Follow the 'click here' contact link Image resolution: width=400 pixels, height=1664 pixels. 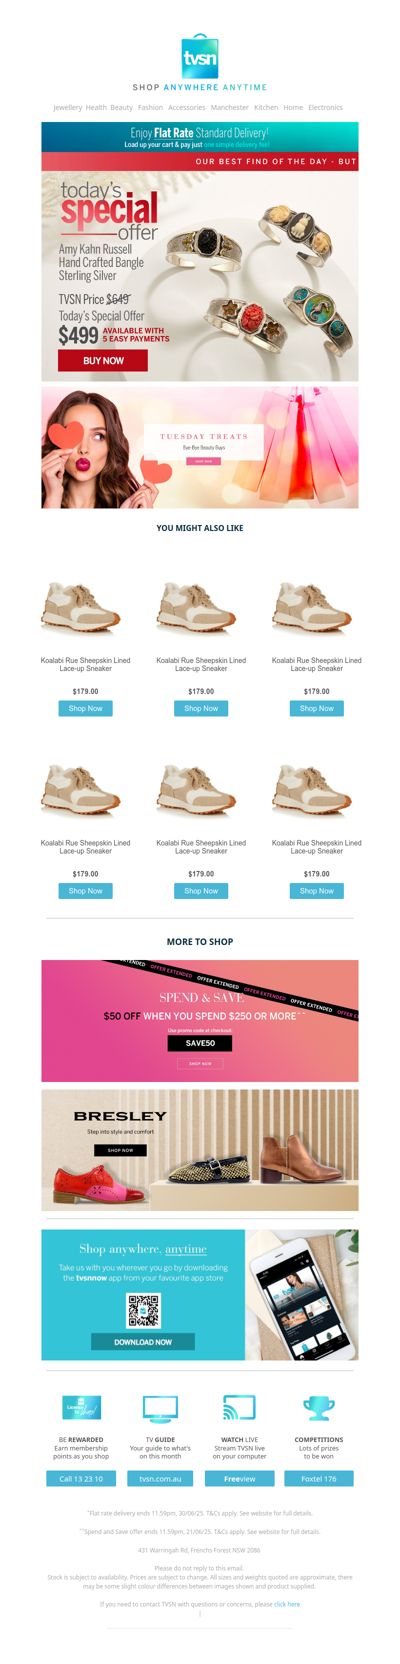(287, 1604)
